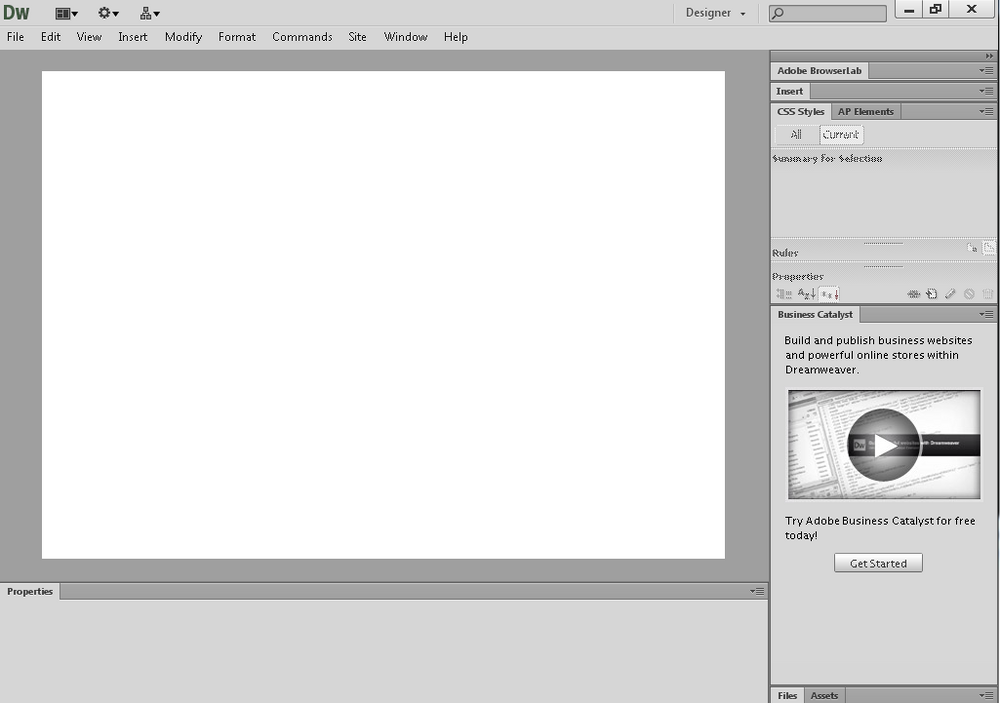Collapse panels to icons using double arrow
The image size is (1000, 703).
[x=989, y=56]
